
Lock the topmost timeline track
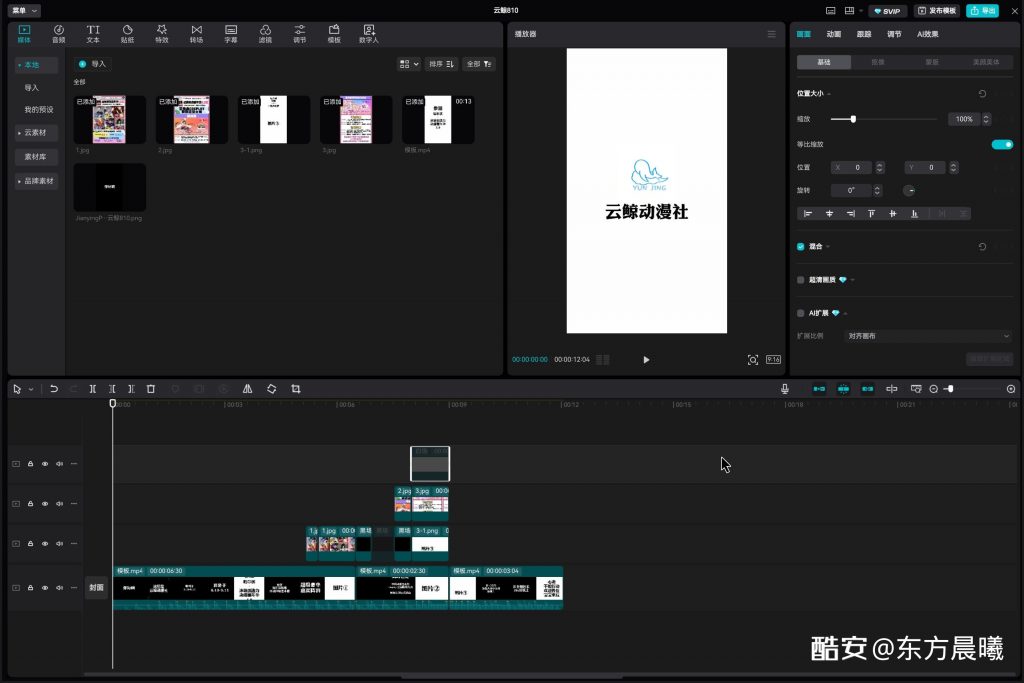[x=31, y=464]
